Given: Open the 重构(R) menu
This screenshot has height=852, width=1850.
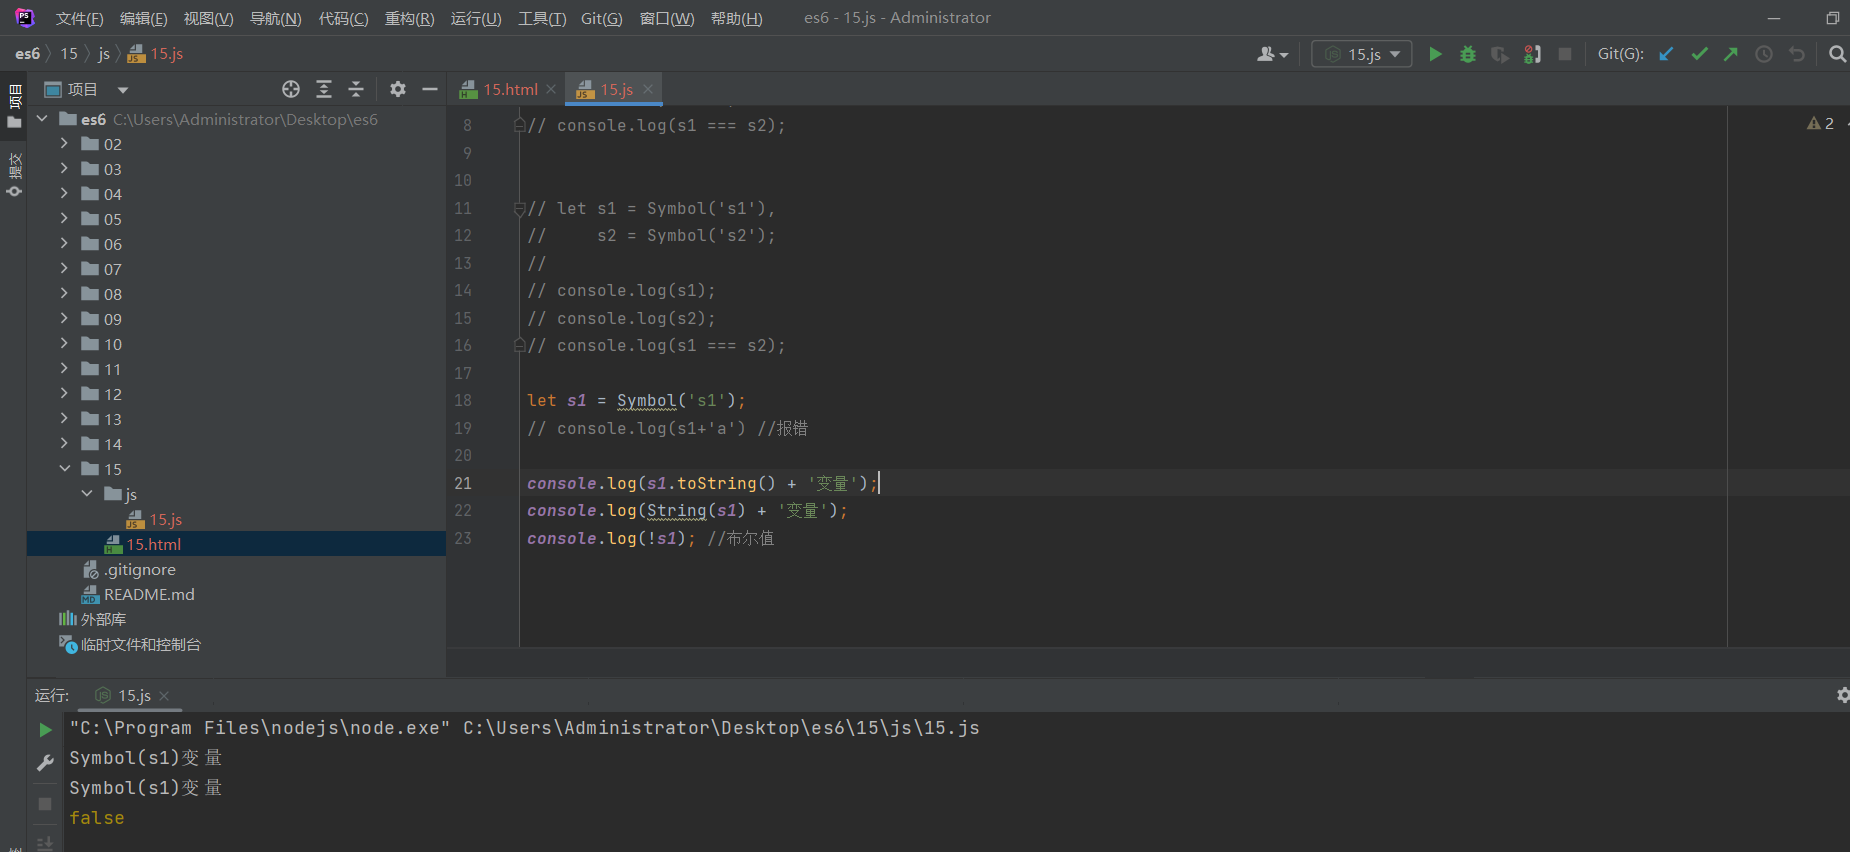Looking at the screenshot, I should [x=409, y=19].
